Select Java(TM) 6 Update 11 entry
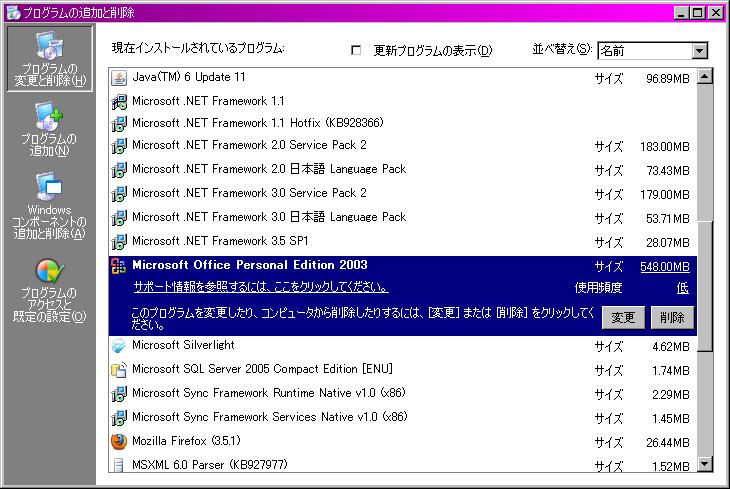Image resolution: width=730 pixels, height=489 pixels. click(403, 78)
